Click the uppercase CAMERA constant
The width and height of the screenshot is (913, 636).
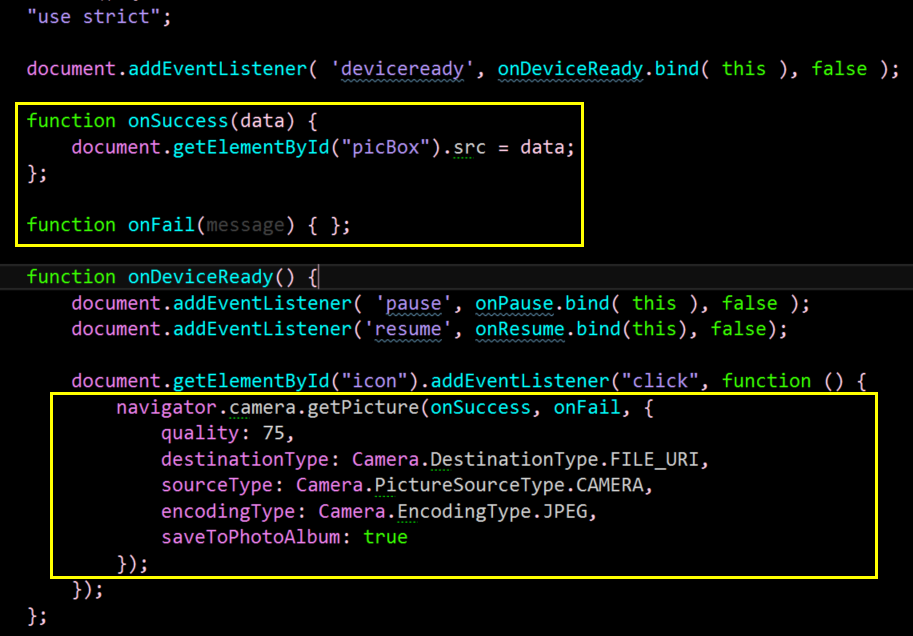click(x=610, y=485)
